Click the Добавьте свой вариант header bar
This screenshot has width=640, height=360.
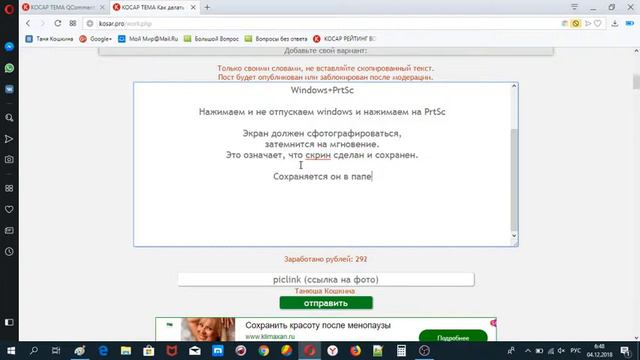click(x=326, y=51)
